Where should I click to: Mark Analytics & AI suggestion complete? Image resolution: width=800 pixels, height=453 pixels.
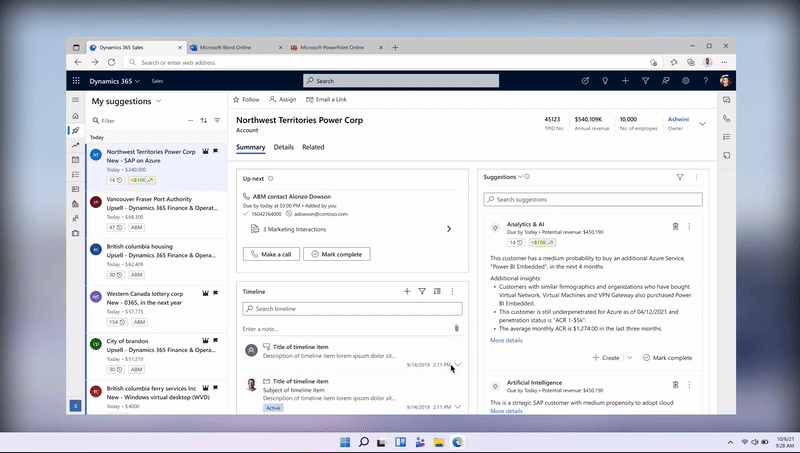tap(667, 358)
